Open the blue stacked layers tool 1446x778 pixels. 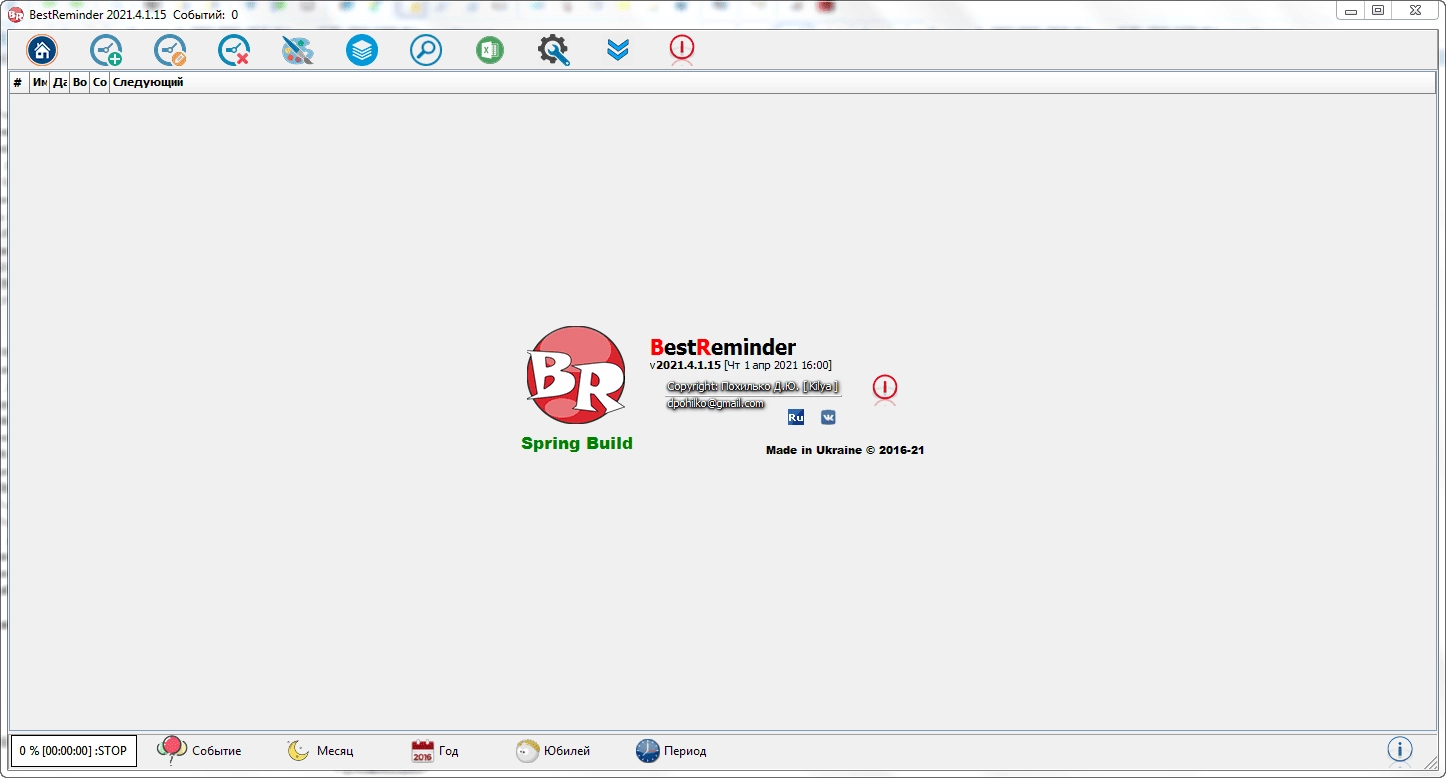(x=362, y=50)
